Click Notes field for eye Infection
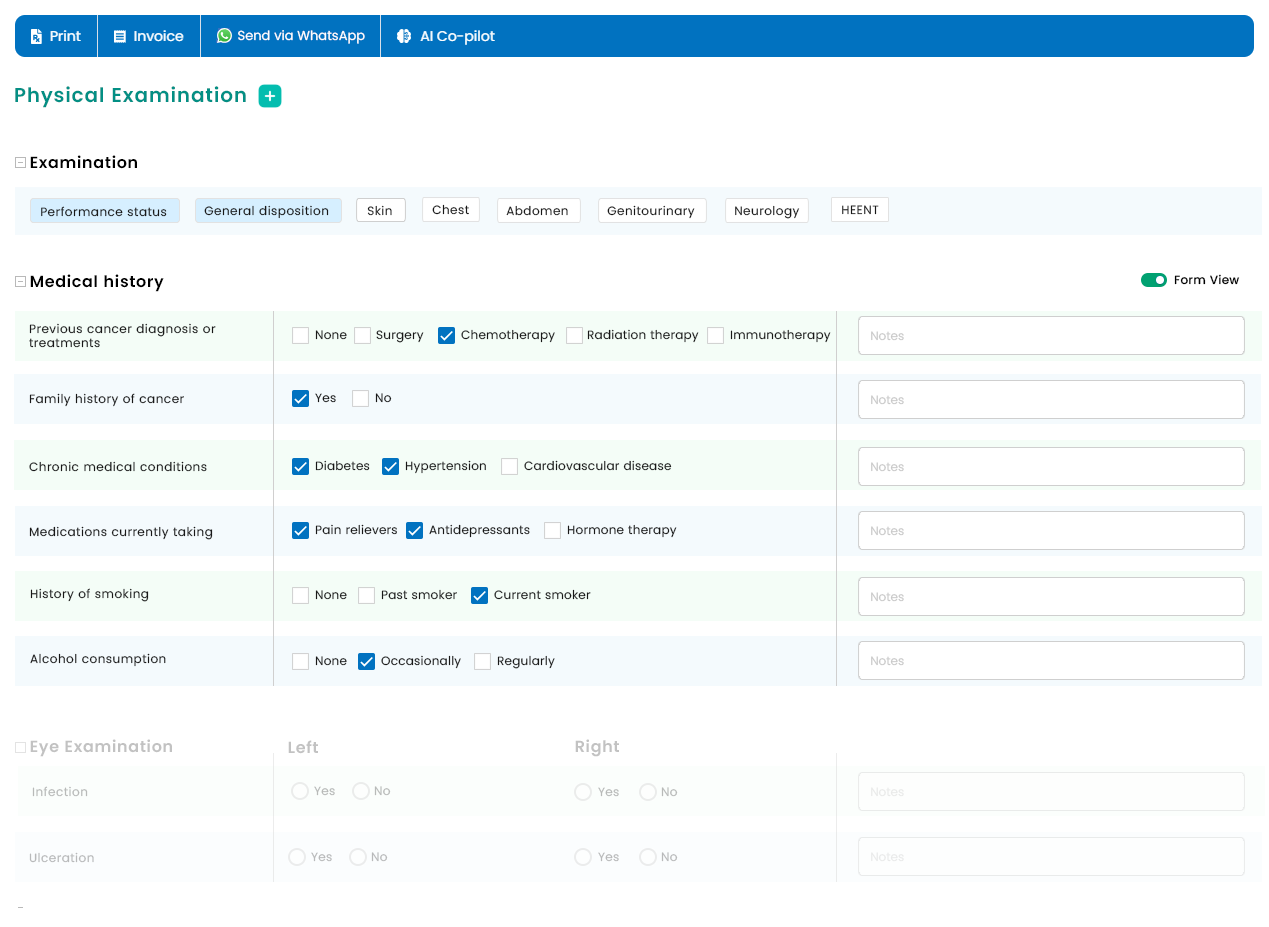 point(1051,792)
